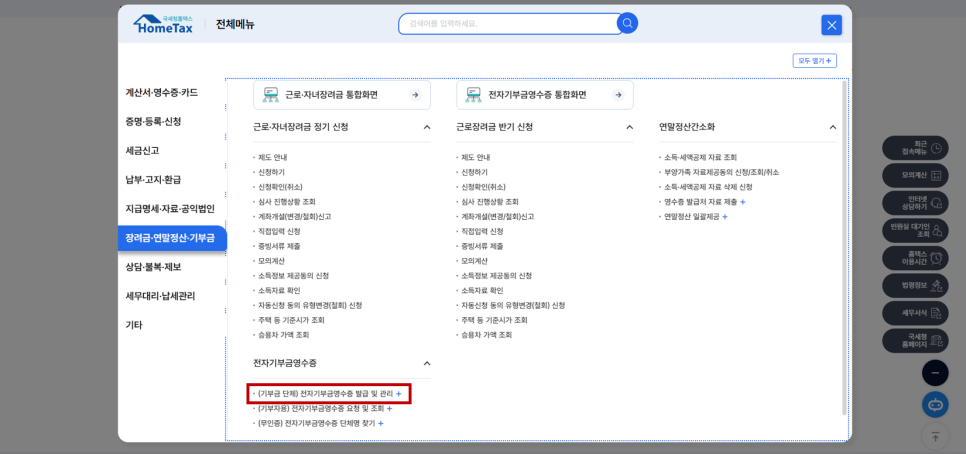The width and height of the screenshot is (966, 454).
Task: Close the 전체메뉴 panel with X
Action: coord(832,25)
